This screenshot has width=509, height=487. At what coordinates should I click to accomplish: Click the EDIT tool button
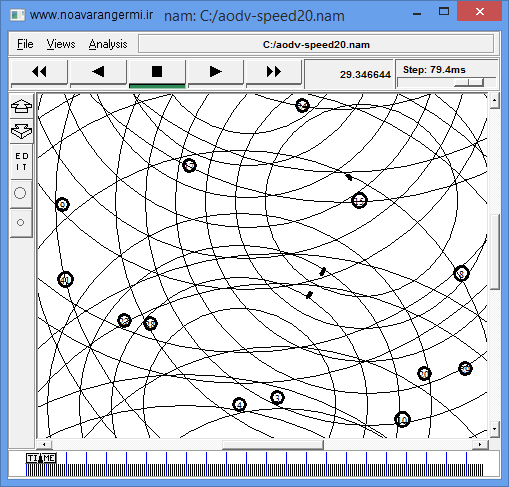pyautogui.click(x=22, y=162)
